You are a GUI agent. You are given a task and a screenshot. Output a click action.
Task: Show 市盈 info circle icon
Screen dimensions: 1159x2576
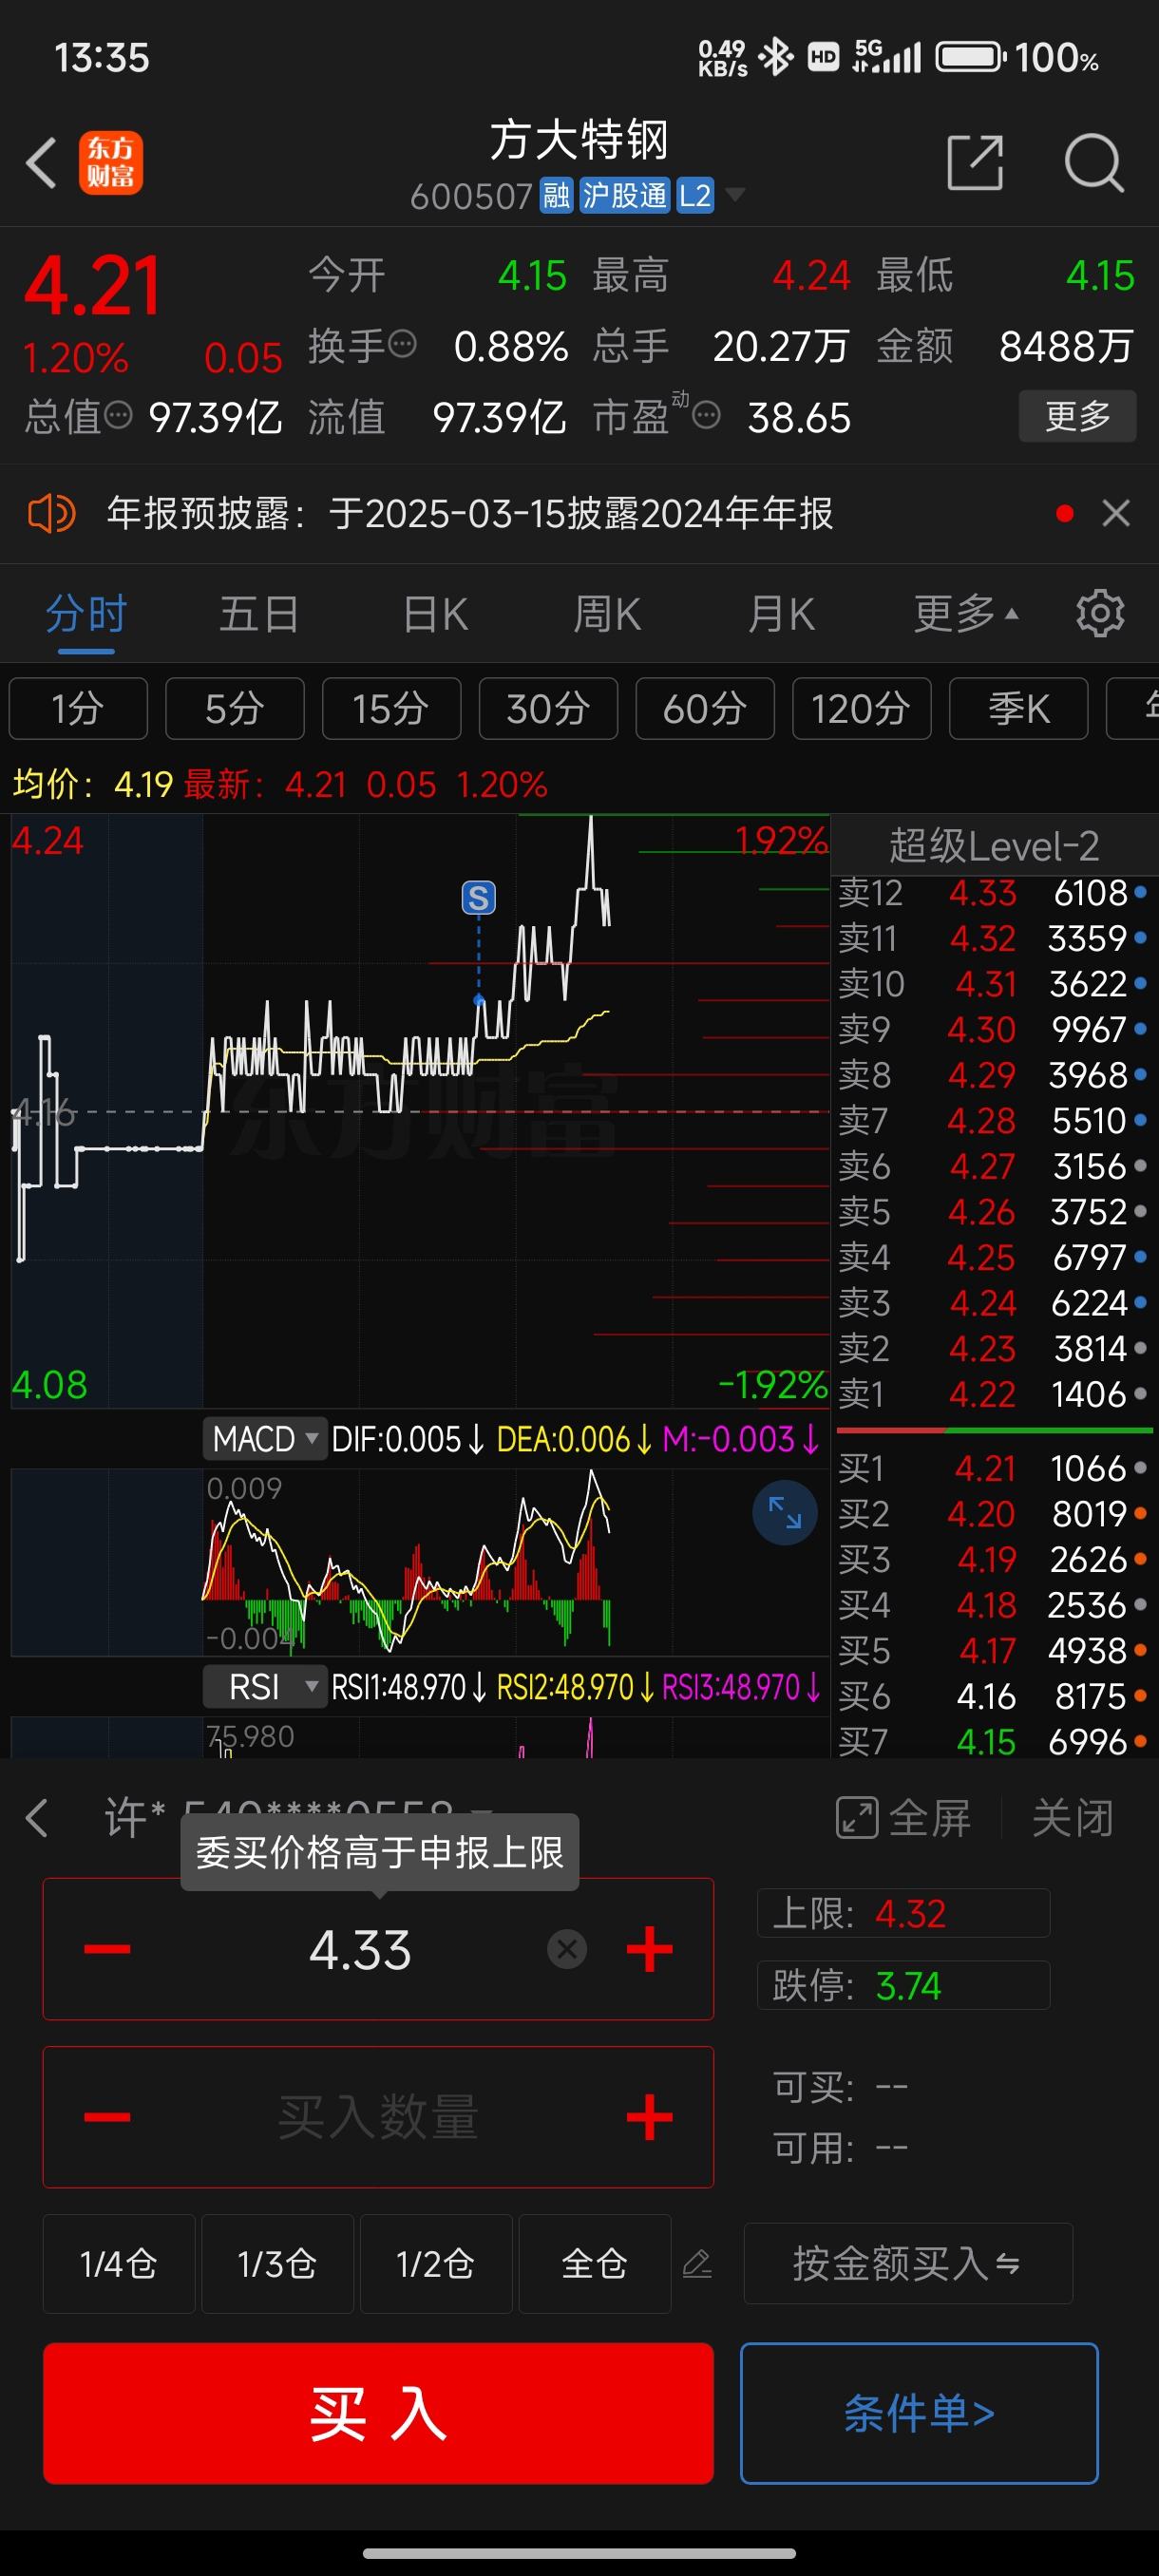706,416
